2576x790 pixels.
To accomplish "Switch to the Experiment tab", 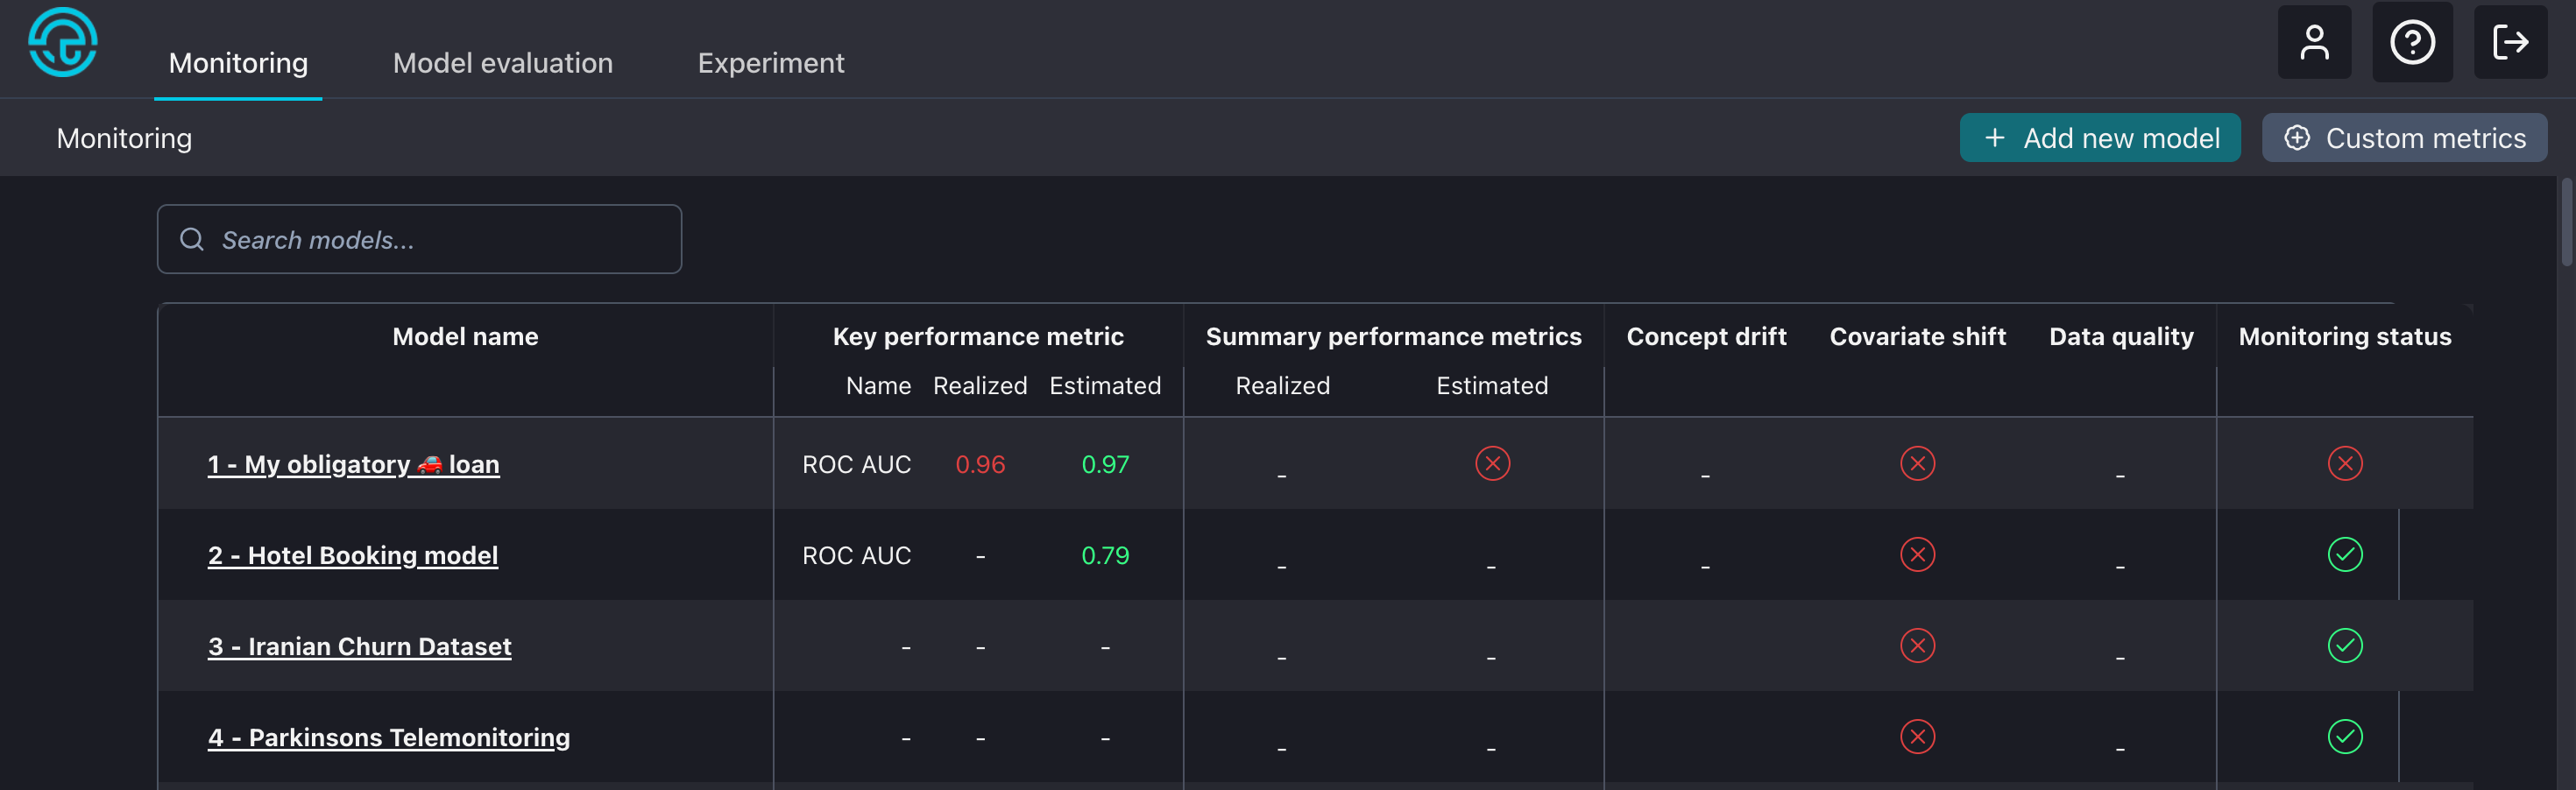I will click(771, 62).
